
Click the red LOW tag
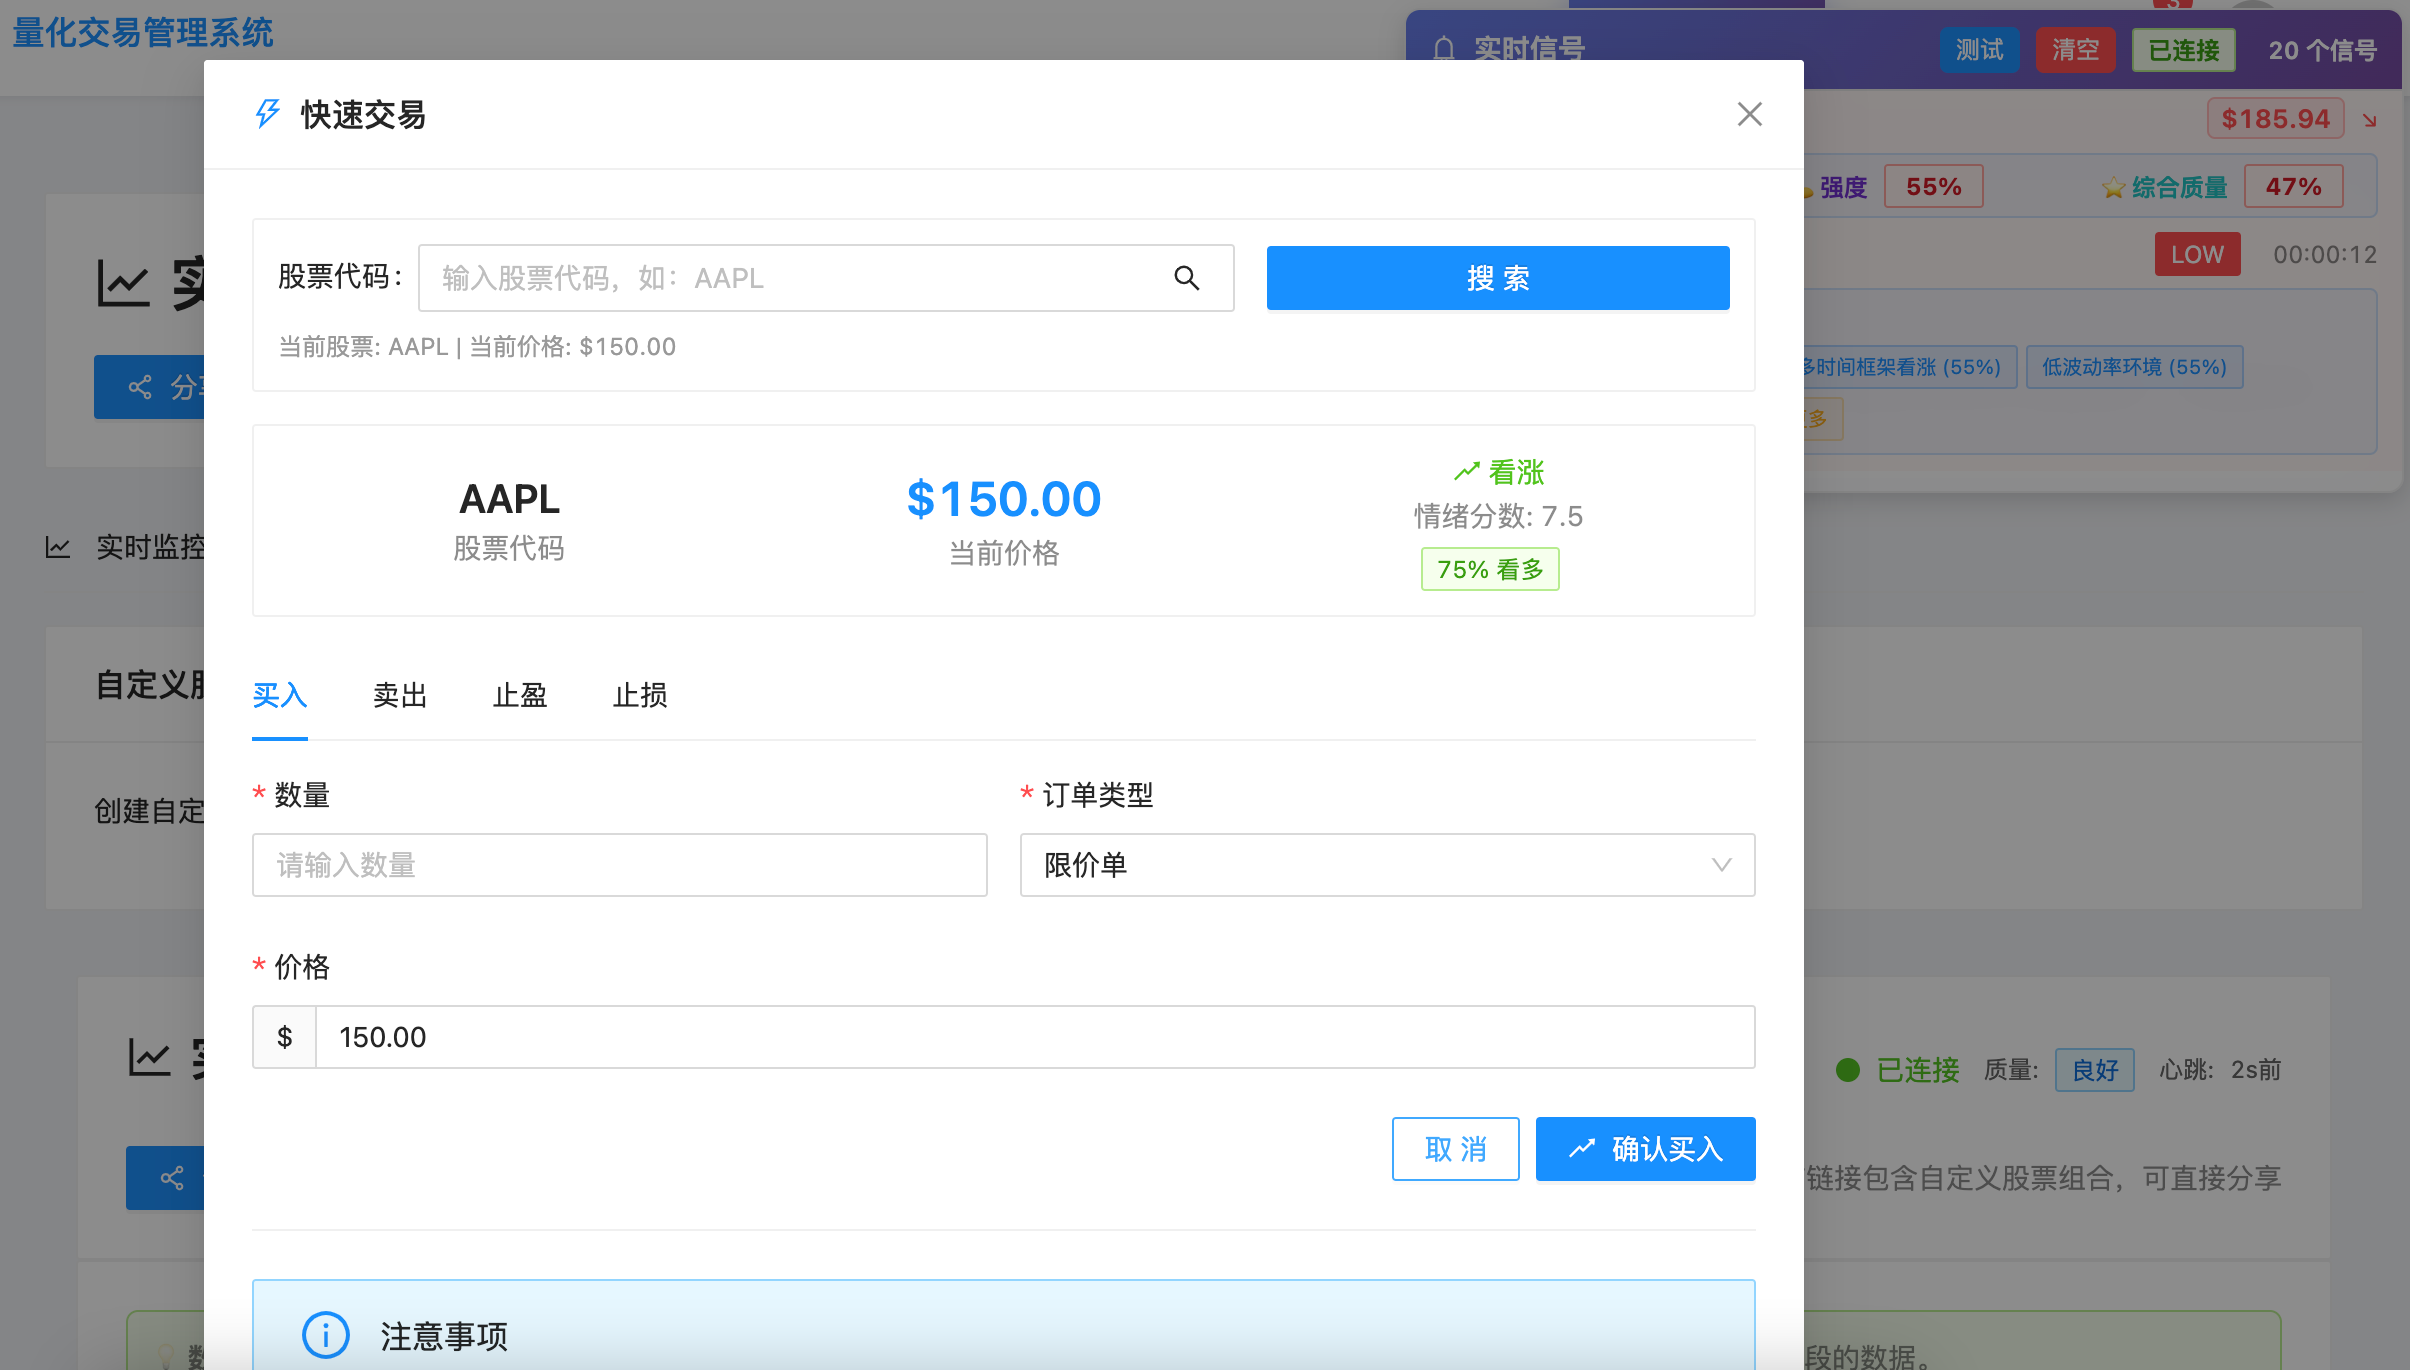coord(2197,254)
